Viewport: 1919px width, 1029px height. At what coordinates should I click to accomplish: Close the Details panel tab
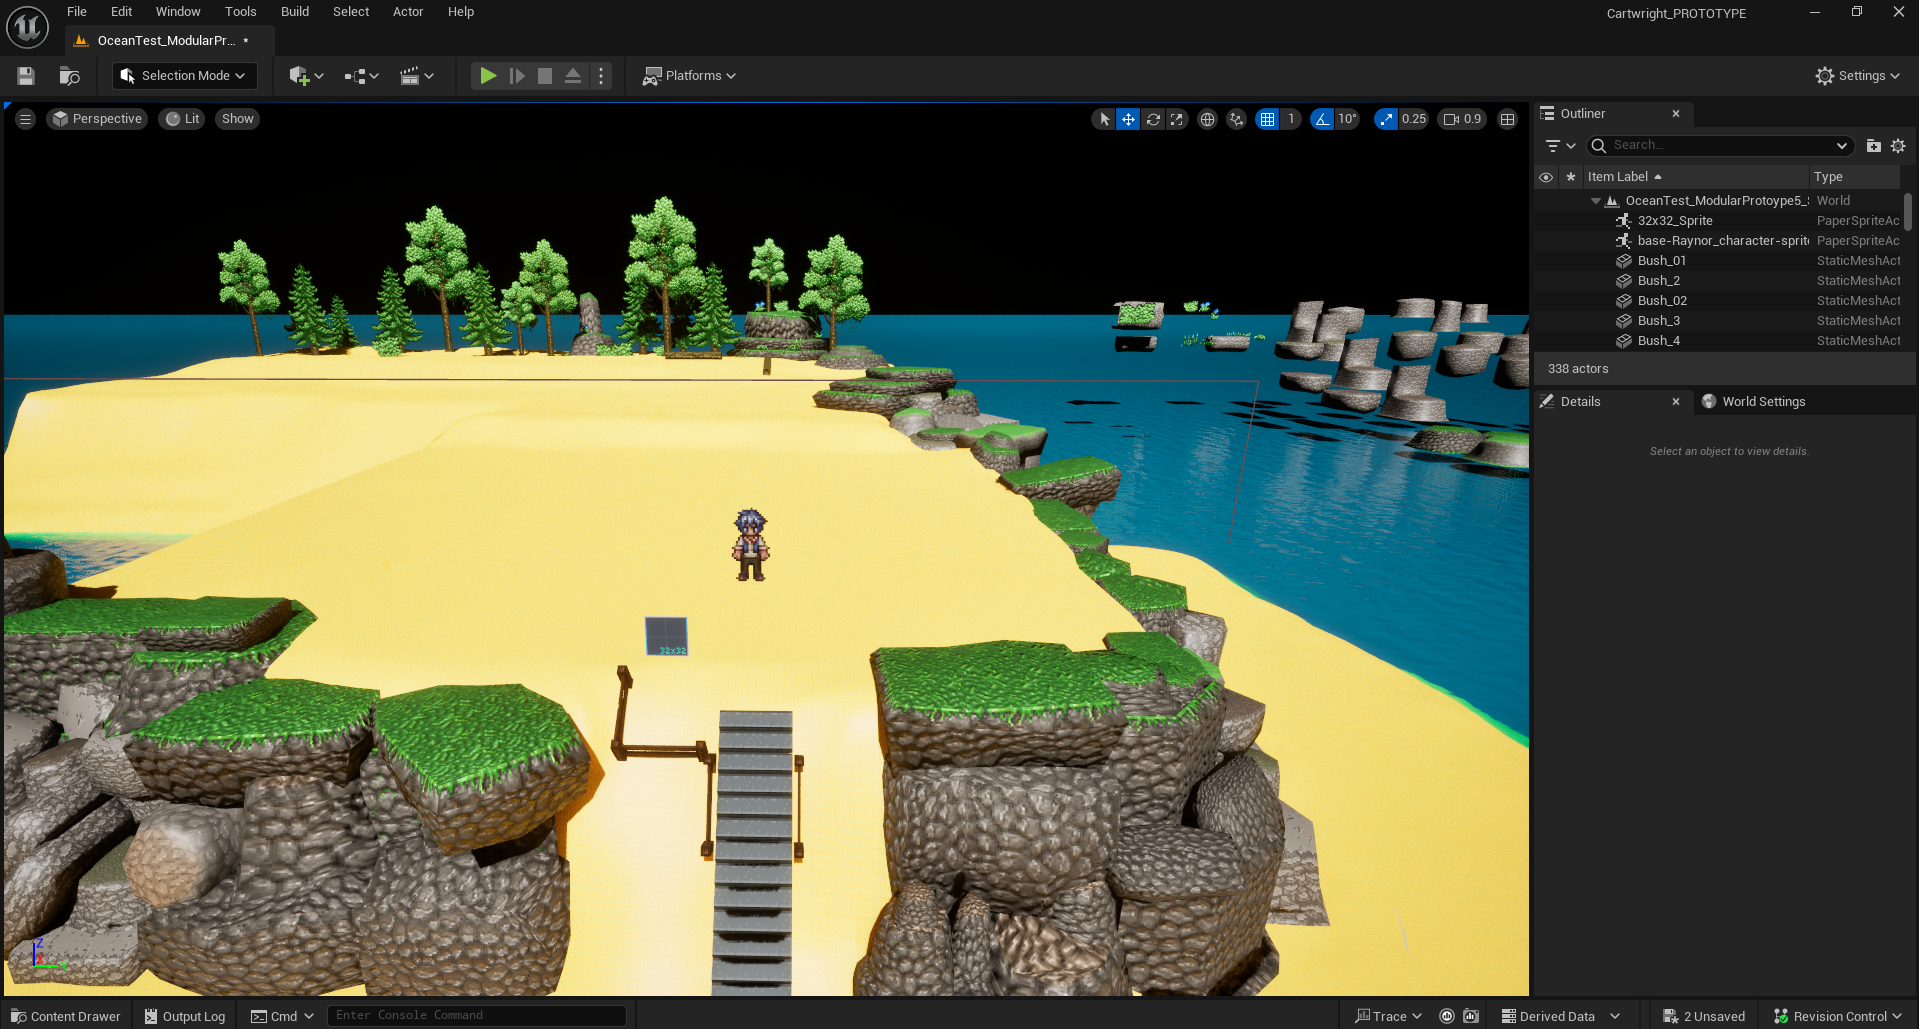coord(1676,402)
